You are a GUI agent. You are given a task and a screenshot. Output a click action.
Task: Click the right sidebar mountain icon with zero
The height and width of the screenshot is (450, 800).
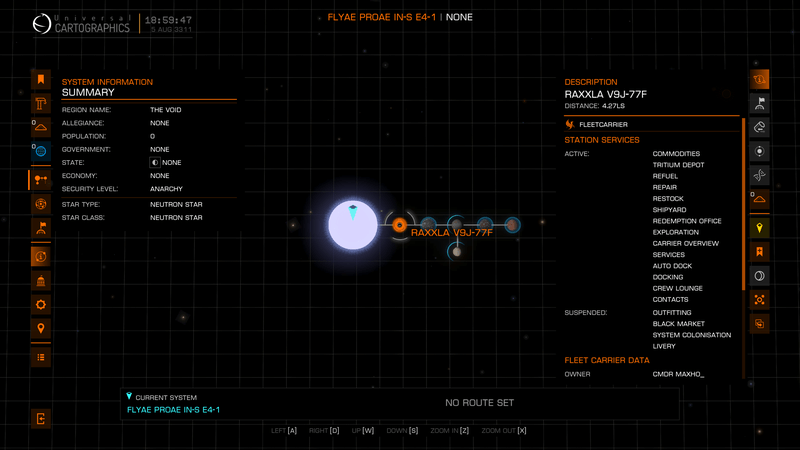760,199
